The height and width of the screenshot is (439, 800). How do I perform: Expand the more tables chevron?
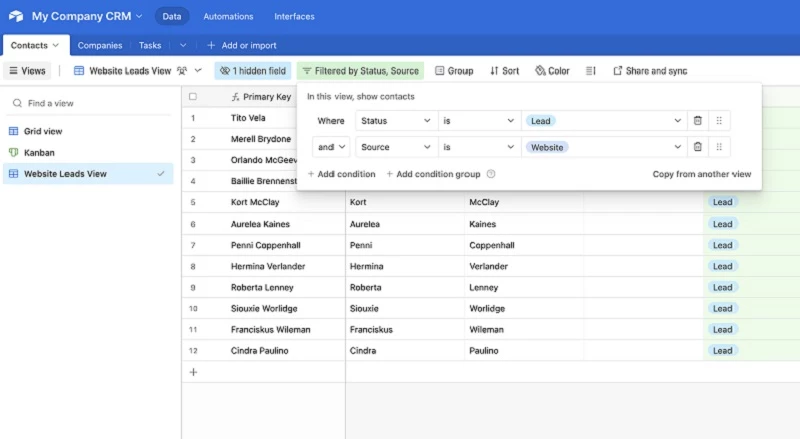tap(183, 45)
